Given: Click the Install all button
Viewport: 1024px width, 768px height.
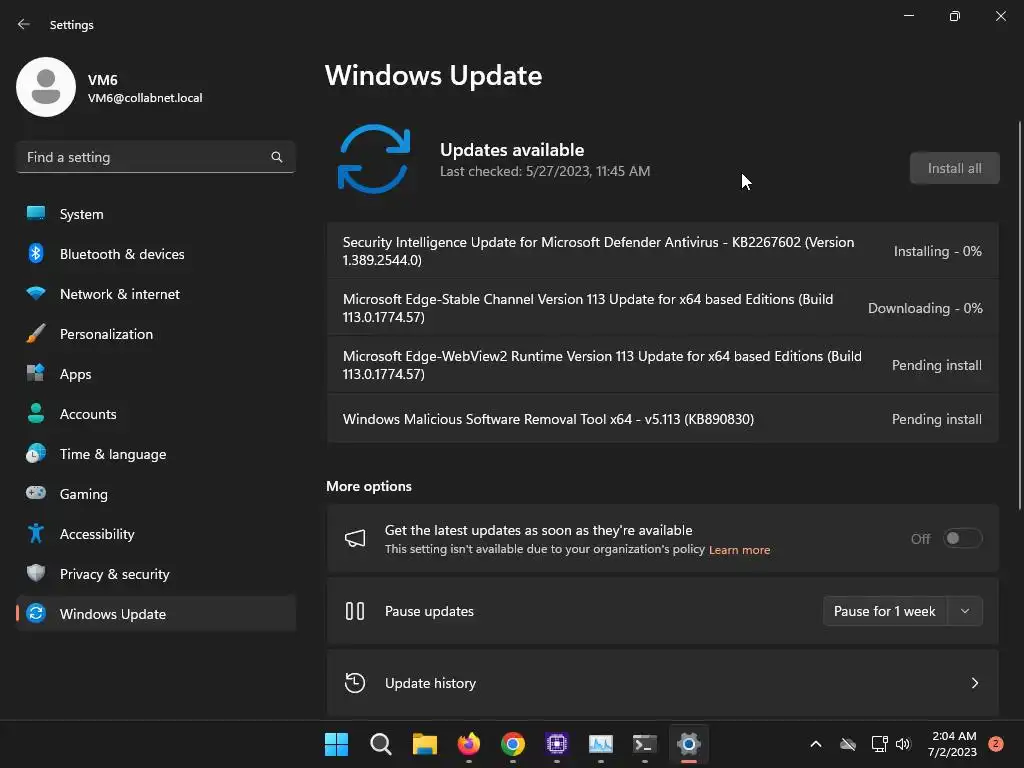Looking at the screenshot, I should tap(955, 168).
